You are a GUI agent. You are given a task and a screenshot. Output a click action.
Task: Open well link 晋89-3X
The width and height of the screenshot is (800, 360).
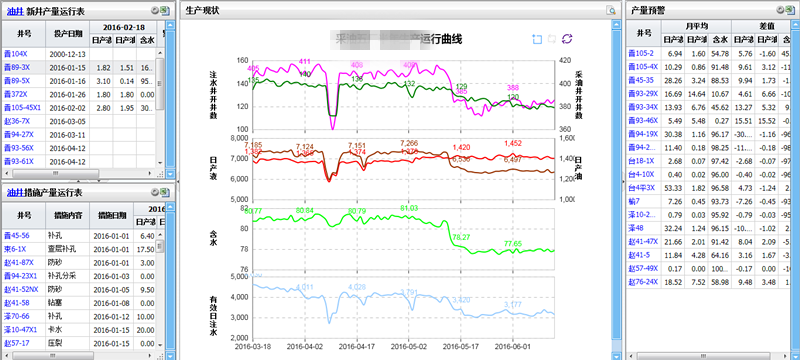coord(16,67)
